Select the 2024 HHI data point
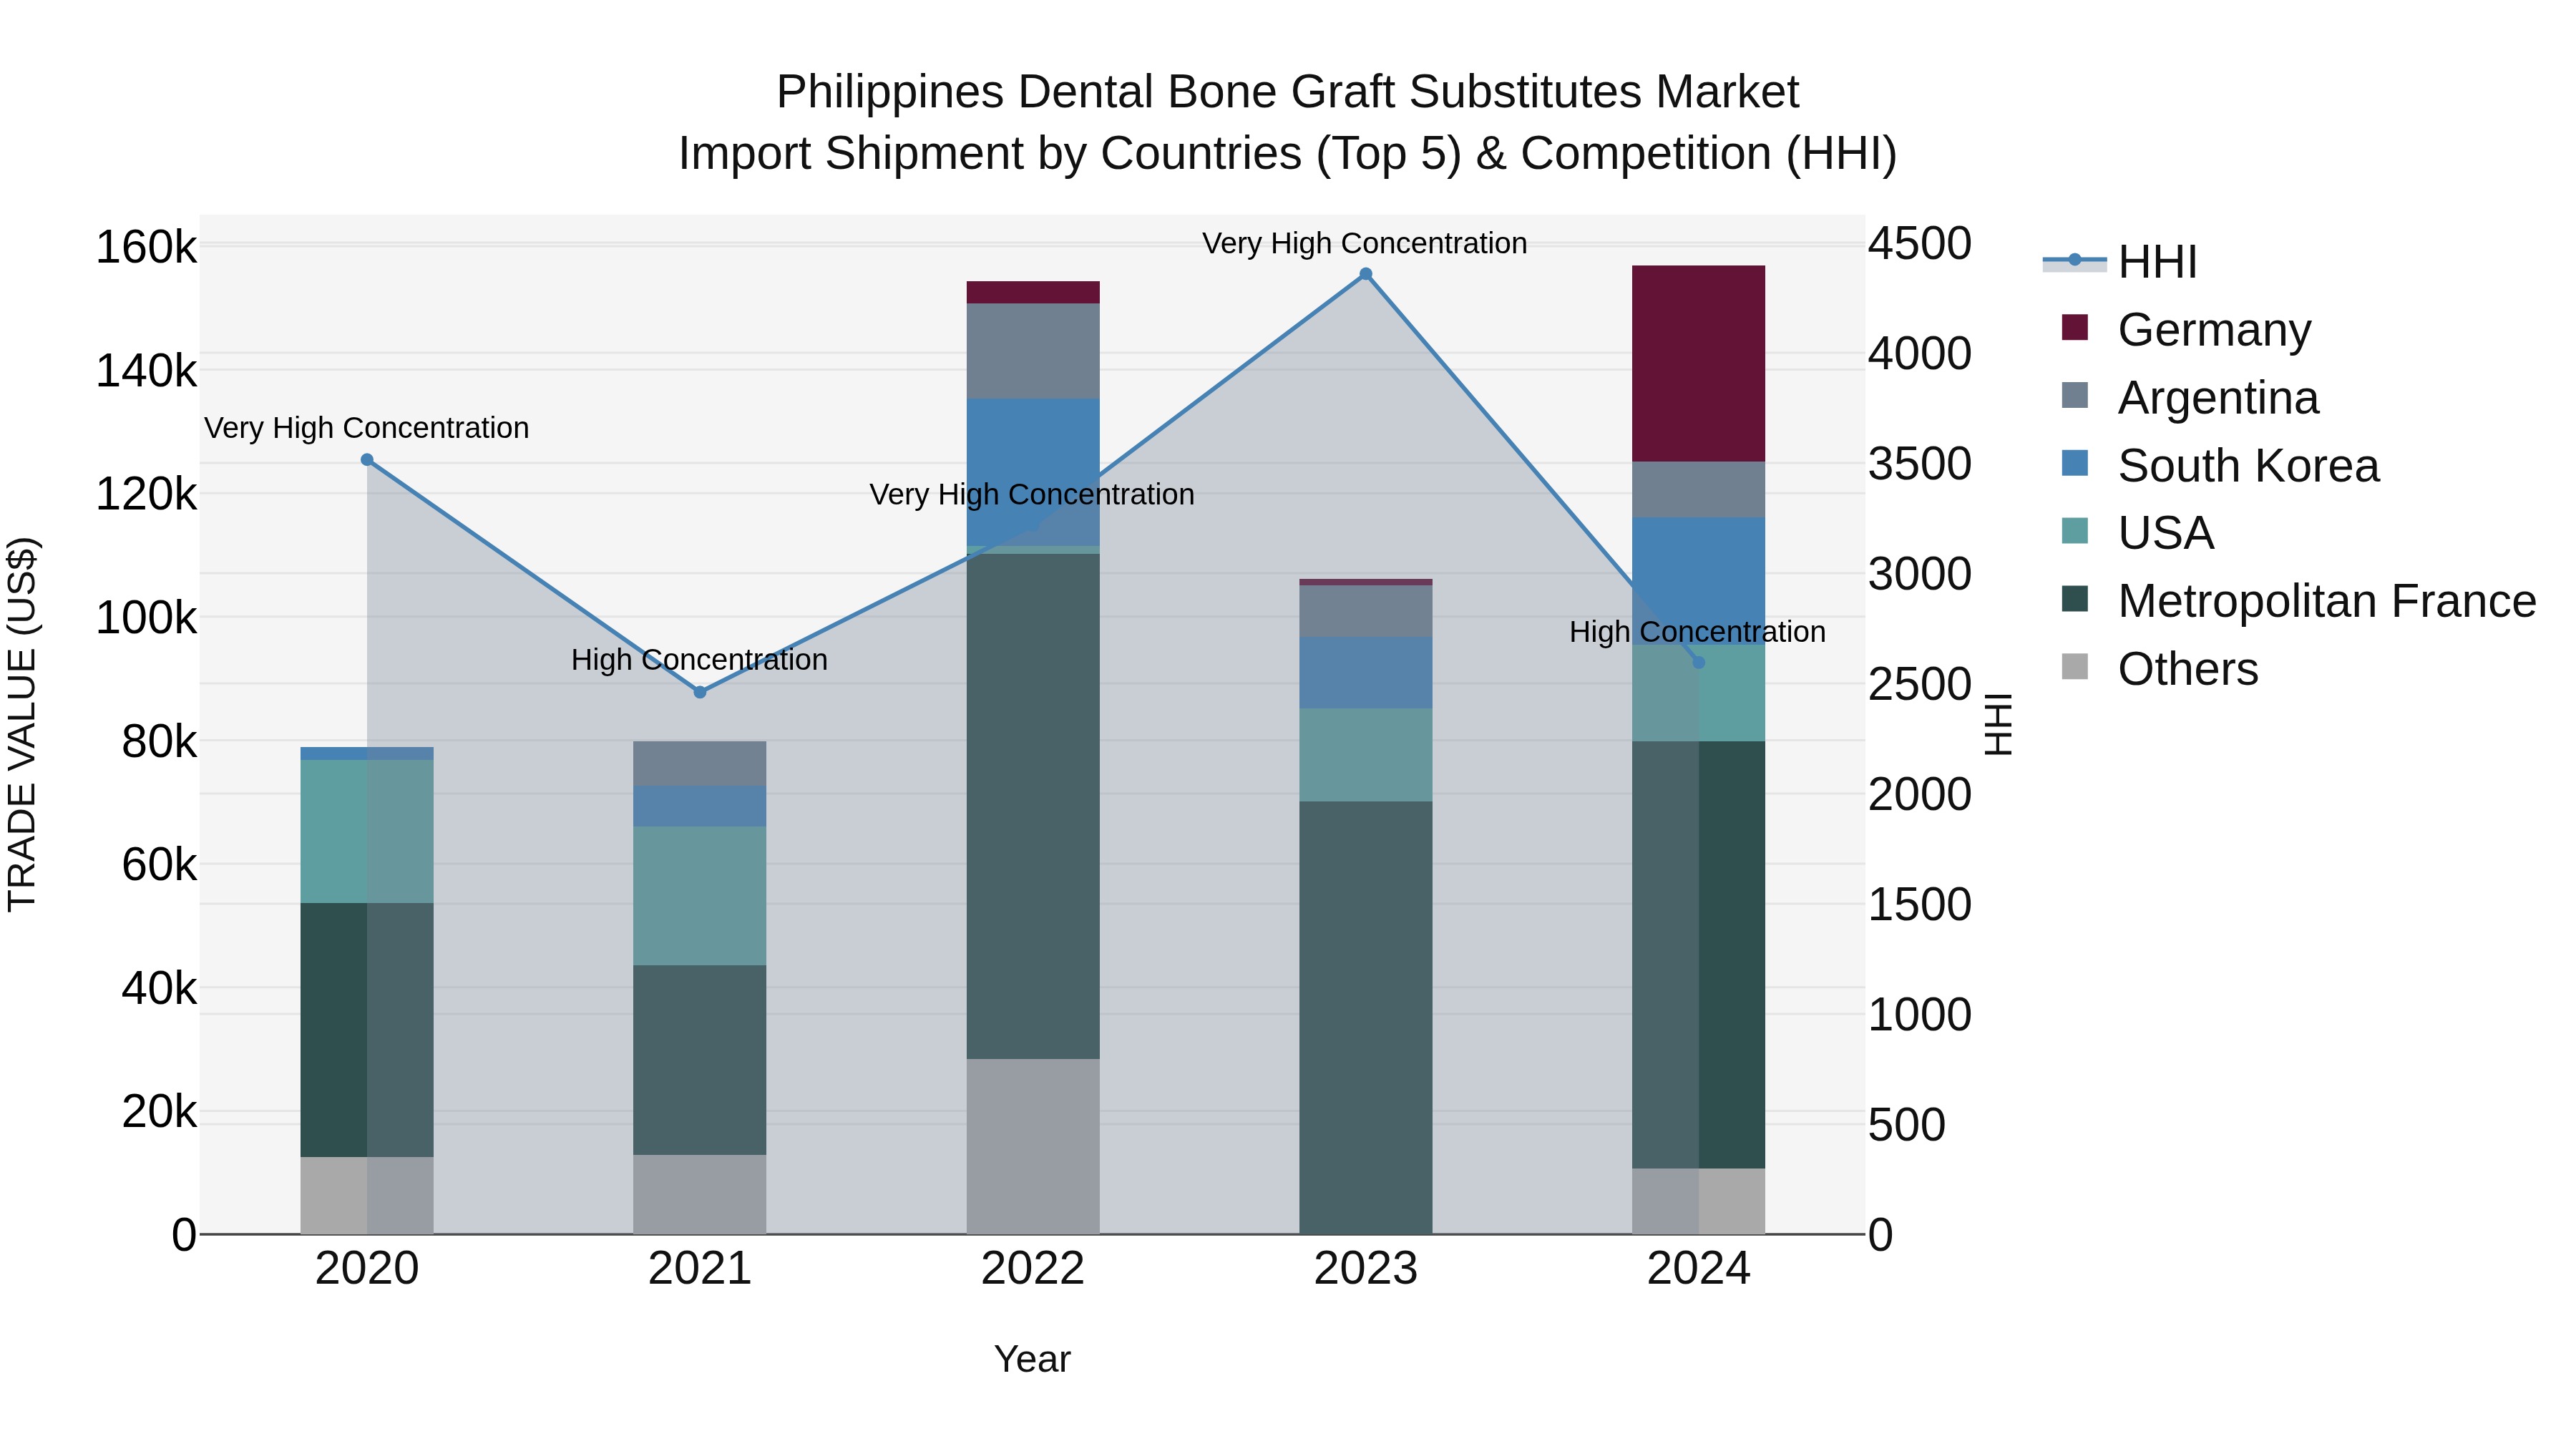This screenshot has width=2576, height=1449. pos(1698,662)
